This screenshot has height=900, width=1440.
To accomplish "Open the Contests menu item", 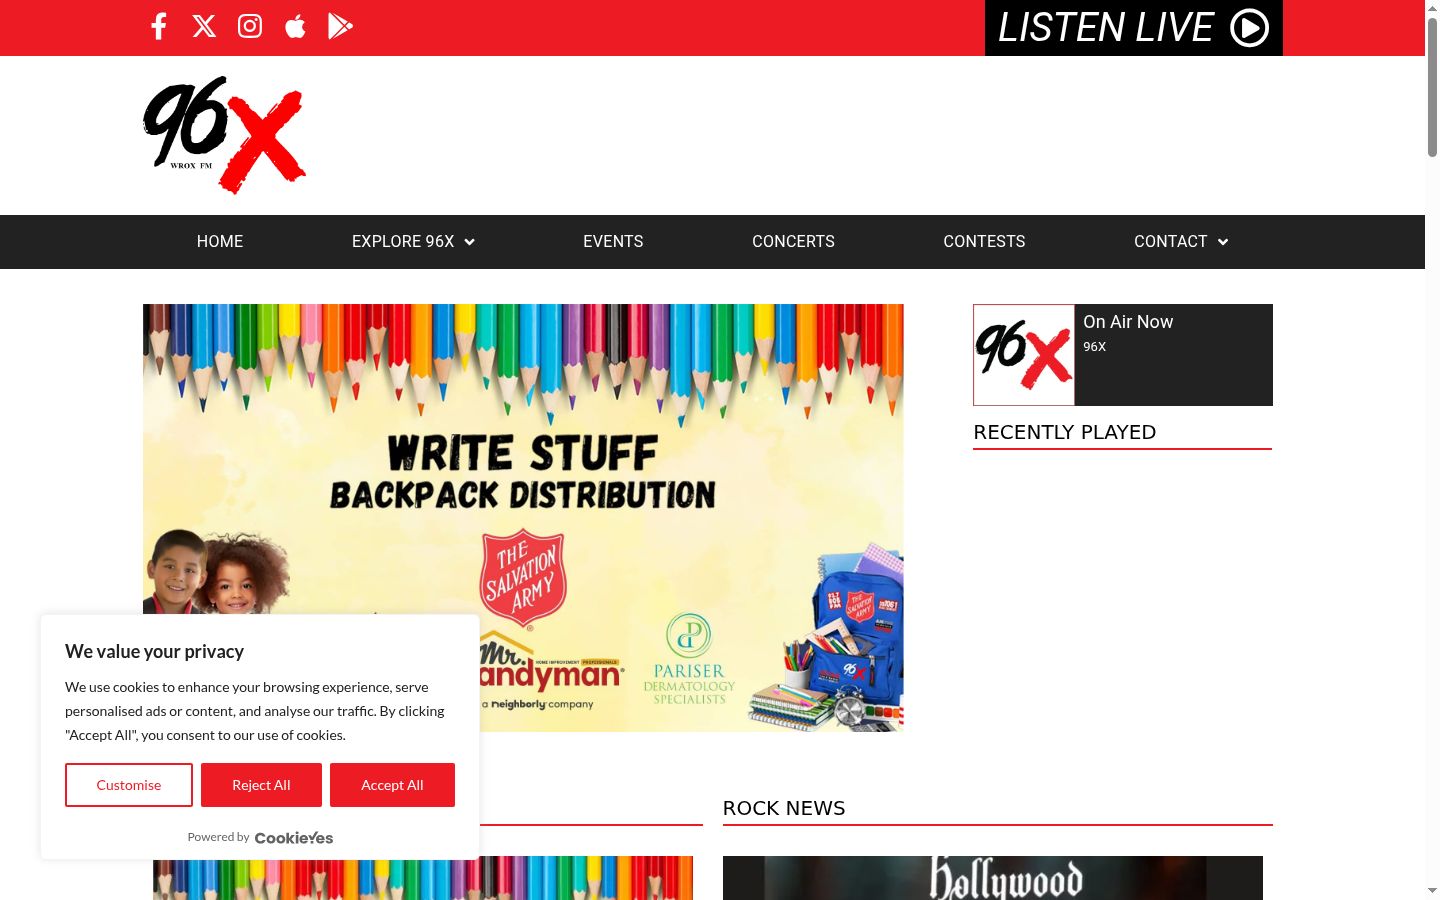I will 984,242.
